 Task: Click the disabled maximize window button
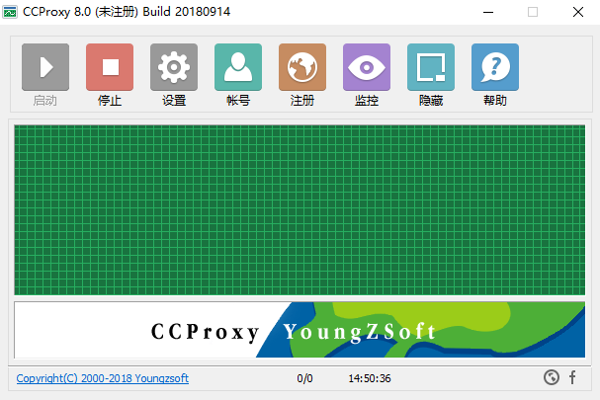[533, 12]
